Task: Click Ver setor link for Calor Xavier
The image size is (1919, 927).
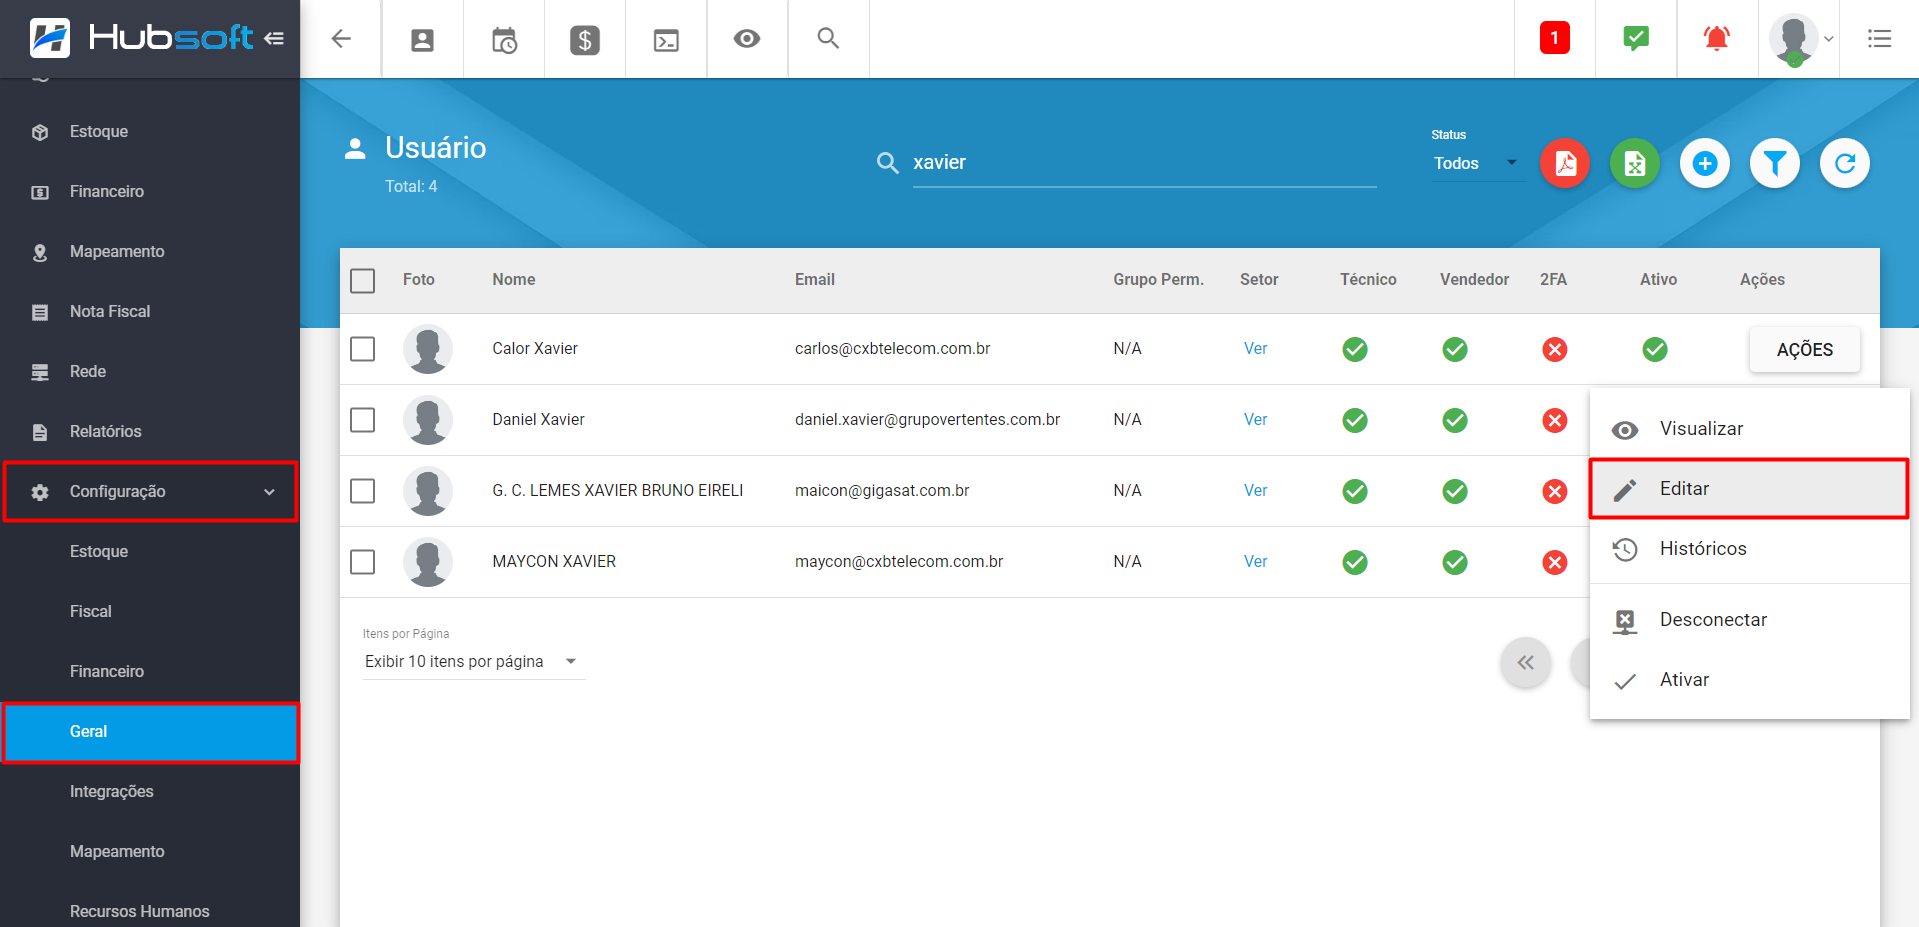Action: [x=1255, y=349]
